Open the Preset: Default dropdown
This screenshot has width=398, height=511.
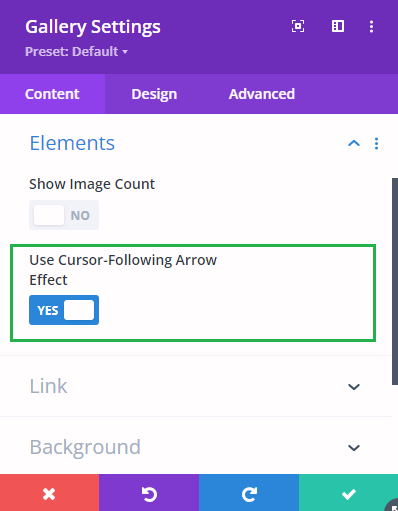pyautogui.click(x=76, y=52)
